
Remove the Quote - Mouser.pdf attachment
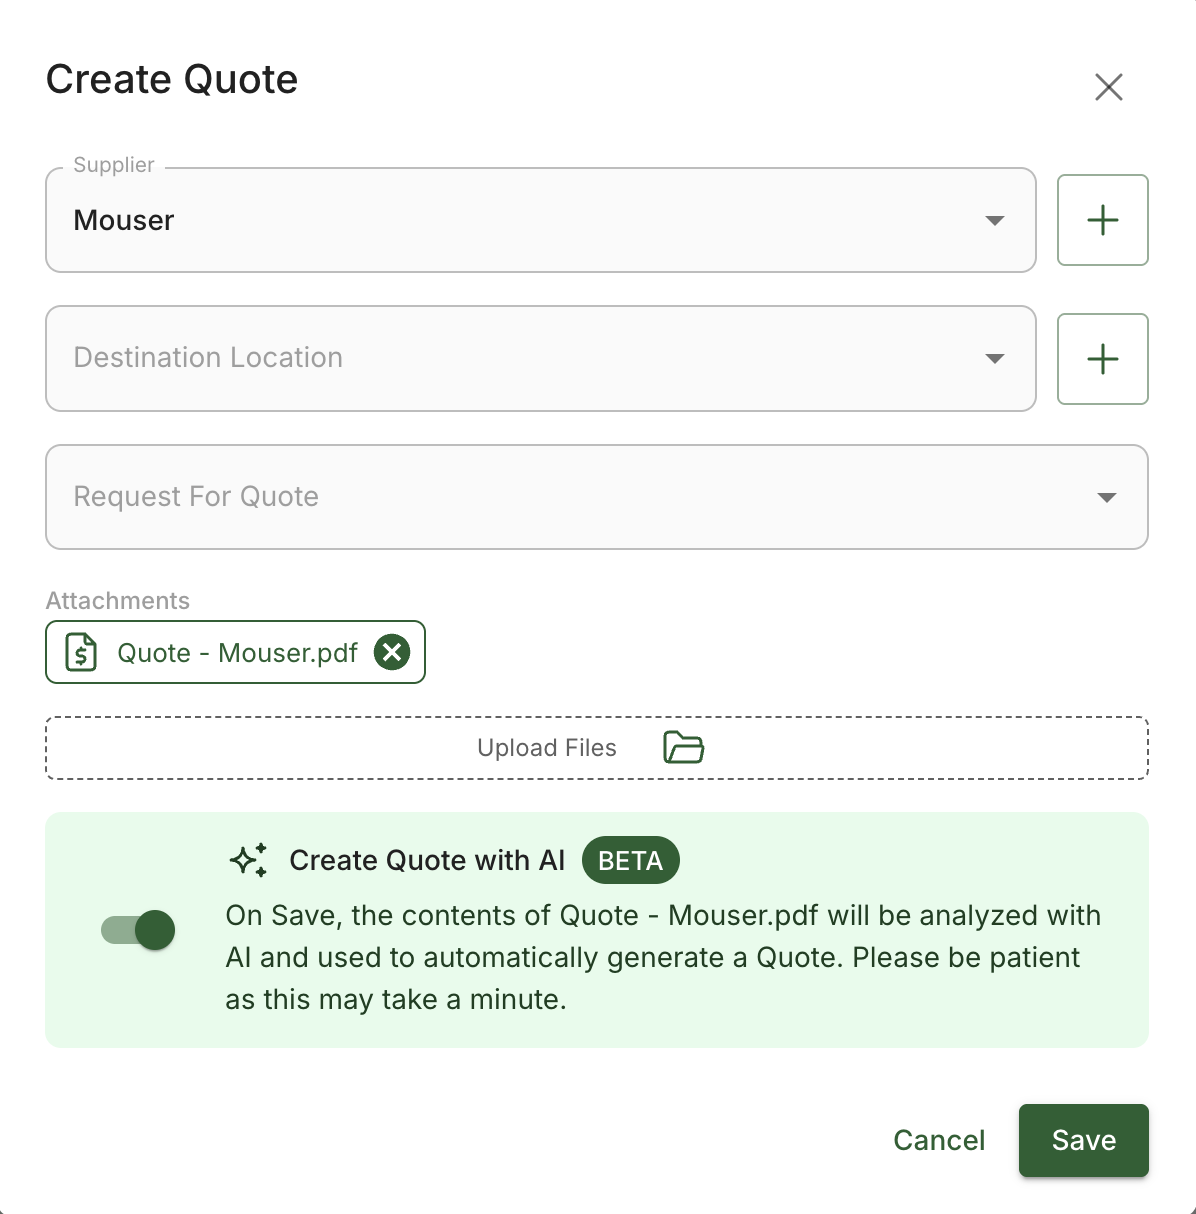pyautogui.click(x=392, y=652)
